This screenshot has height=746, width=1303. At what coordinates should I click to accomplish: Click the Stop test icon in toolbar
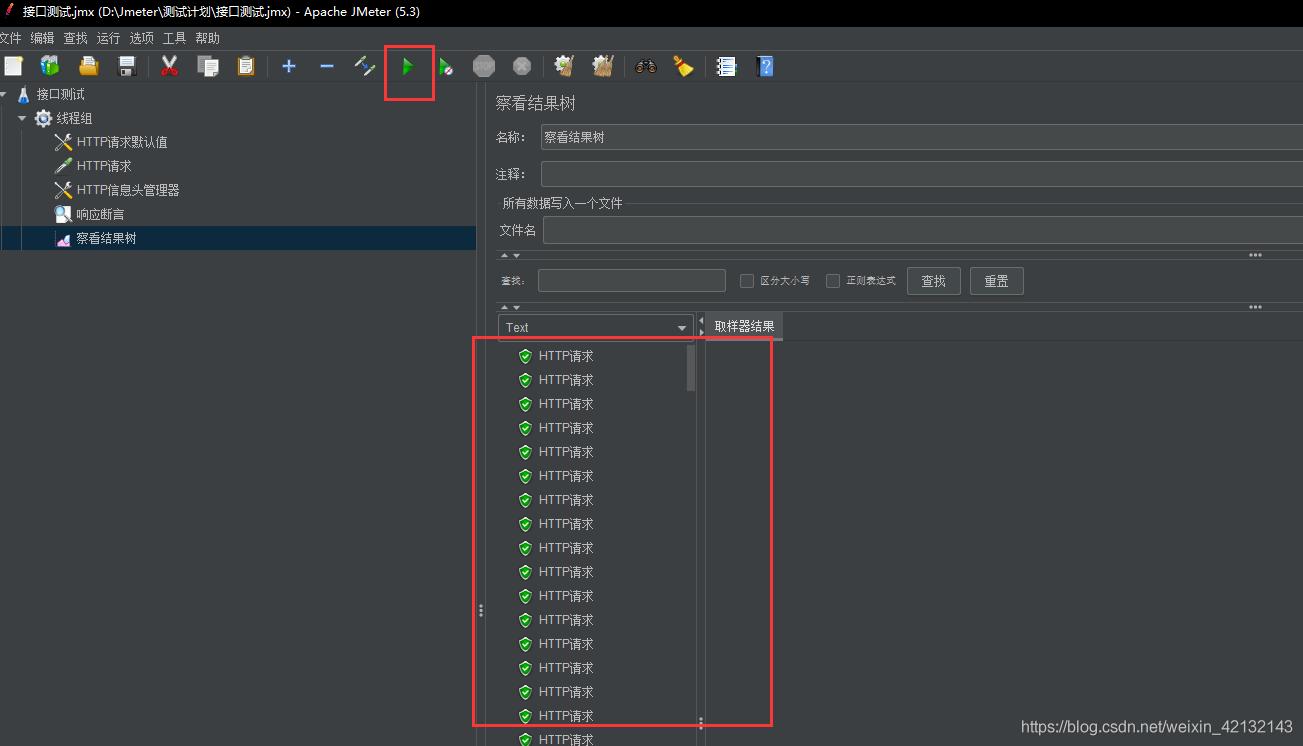coord(484,67)
